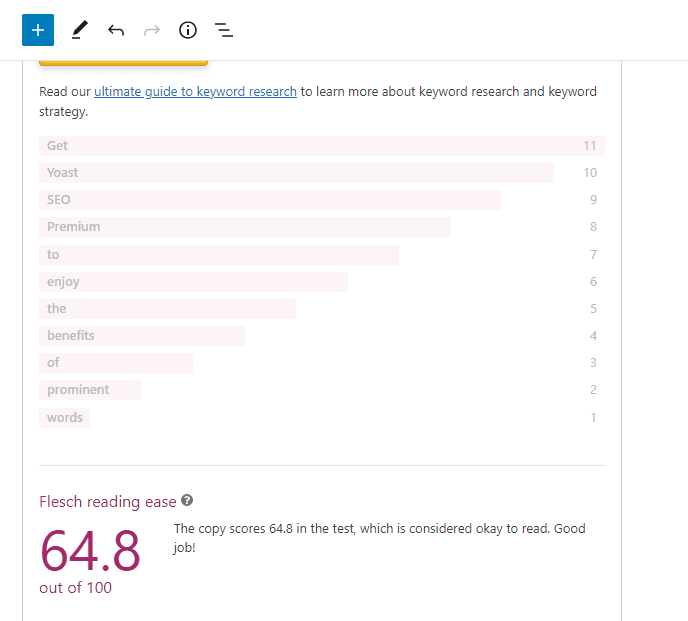Click the Flesch reading ease heading
This screenshot has height=621, width=688.
108,502
